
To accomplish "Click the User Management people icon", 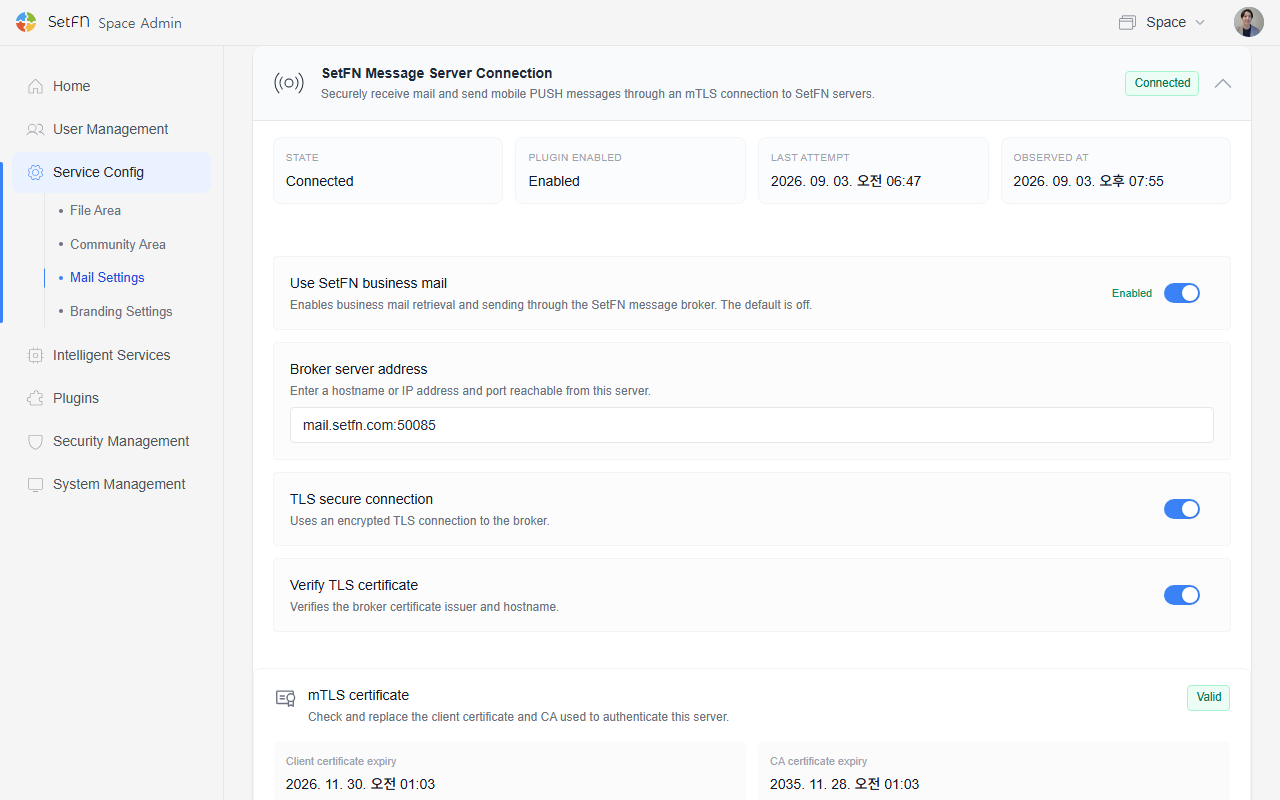I will pos(36,129).
